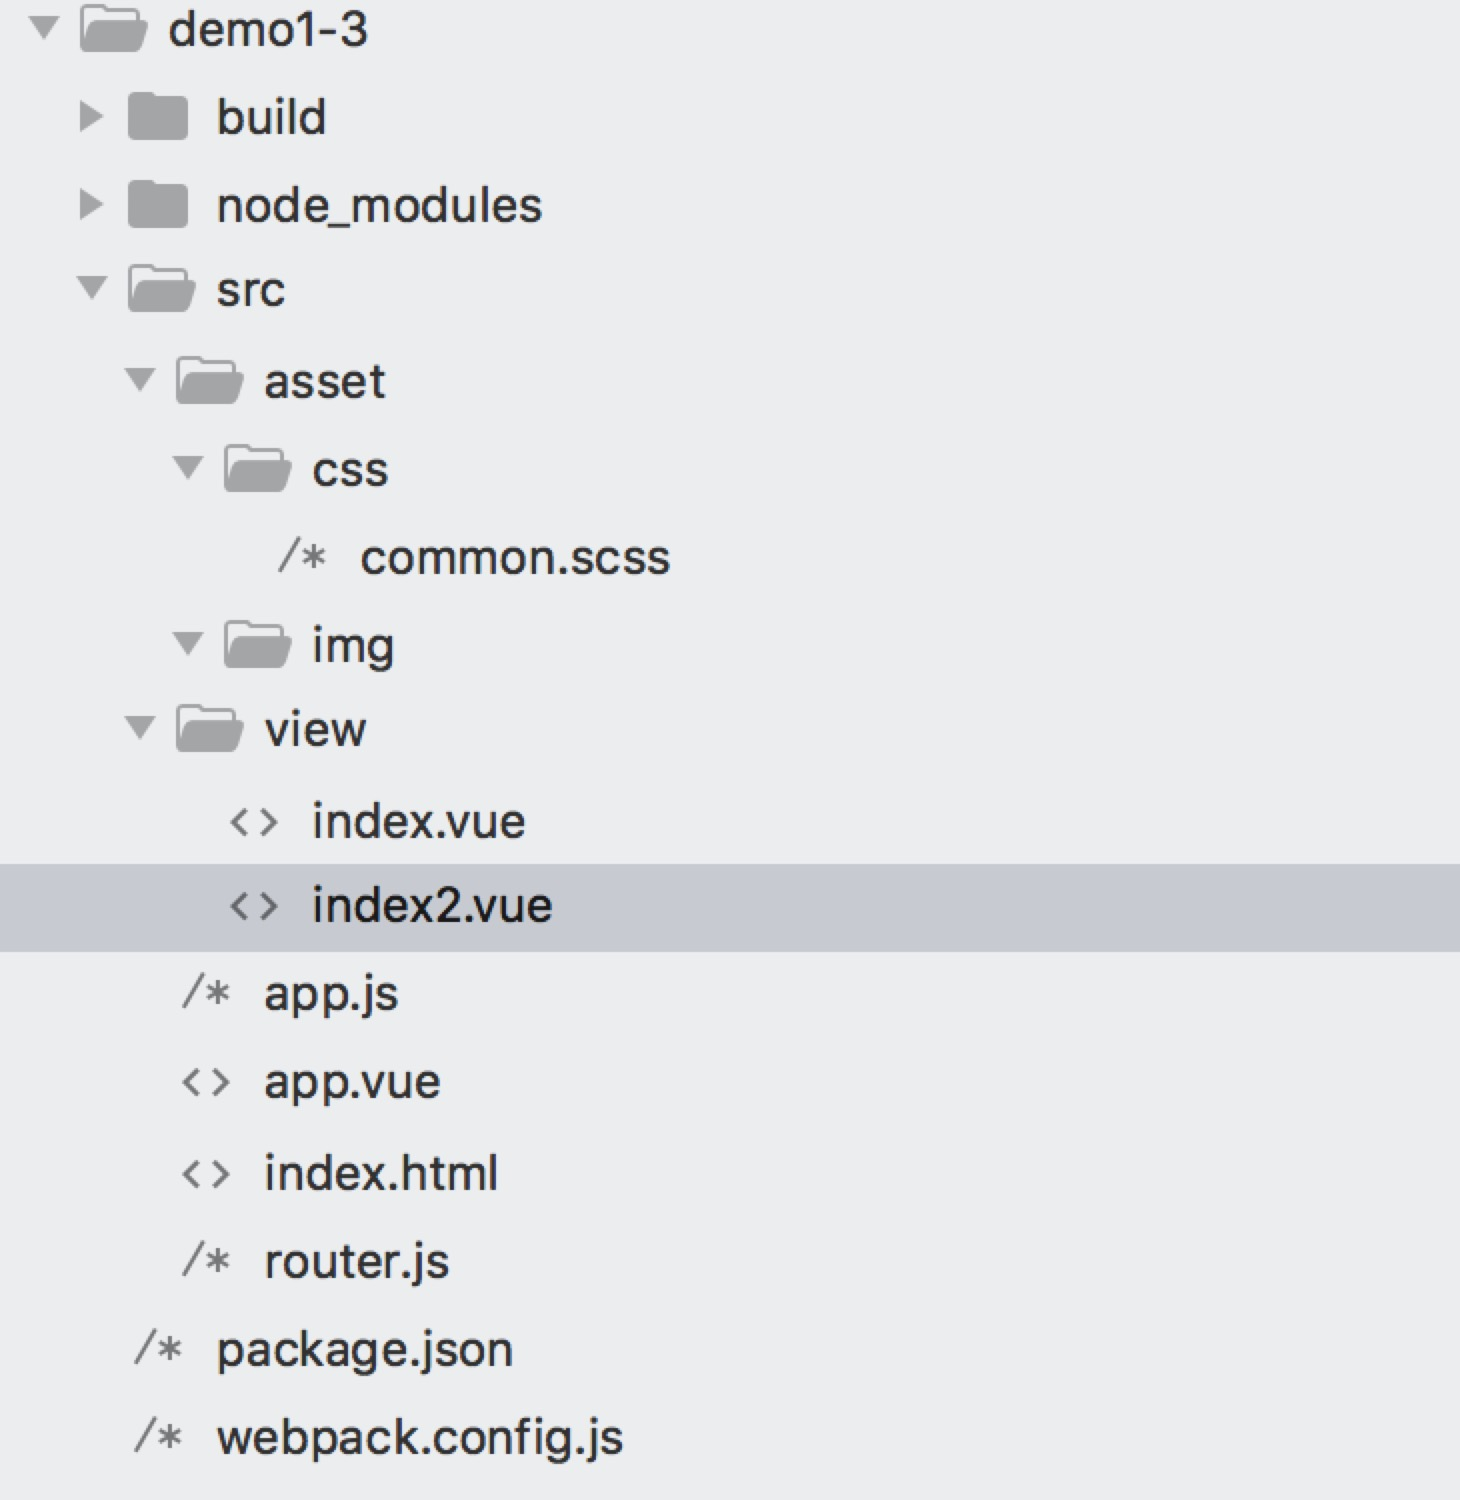Expand the build folder arrow

tap(91, 117)
